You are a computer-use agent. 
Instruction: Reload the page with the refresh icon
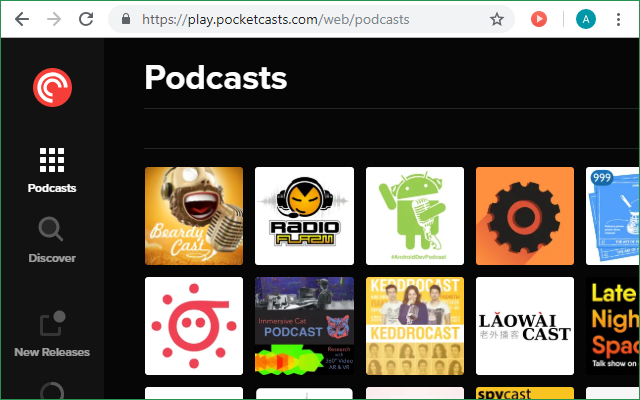click(x=86, y=19)
